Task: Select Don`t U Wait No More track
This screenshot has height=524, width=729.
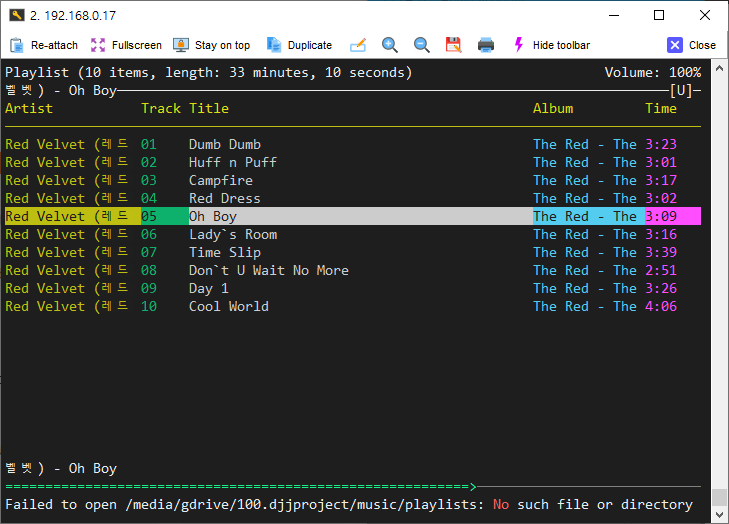Action: point(353,271)
